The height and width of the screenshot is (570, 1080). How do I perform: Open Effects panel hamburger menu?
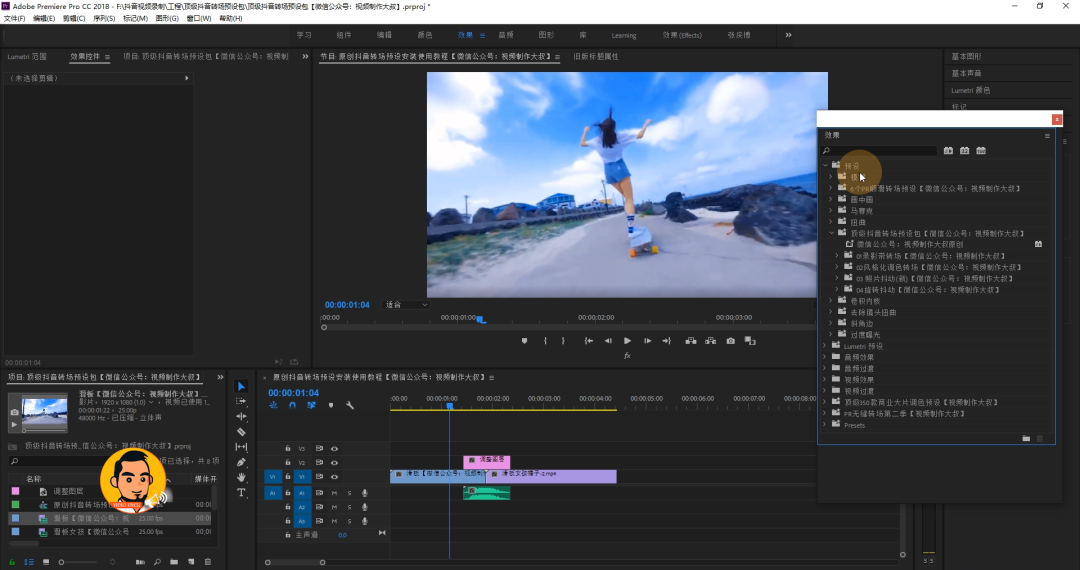(1047, 136)
